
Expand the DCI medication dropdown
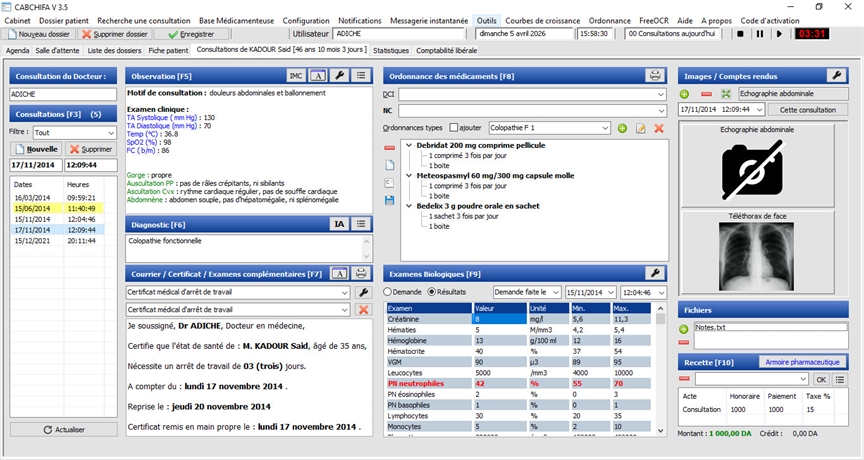pos(660,94)
